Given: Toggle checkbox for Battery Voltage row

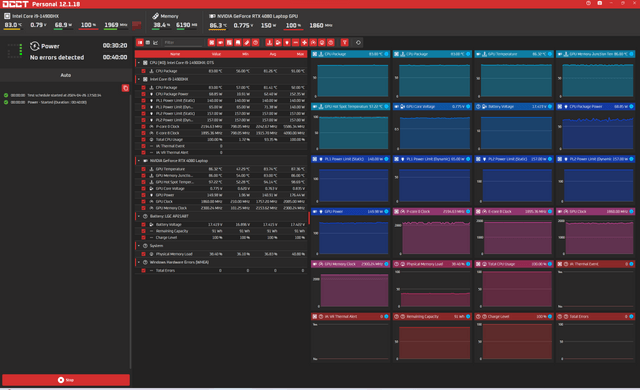Looking at the screenshot, I should click(143, 224).
